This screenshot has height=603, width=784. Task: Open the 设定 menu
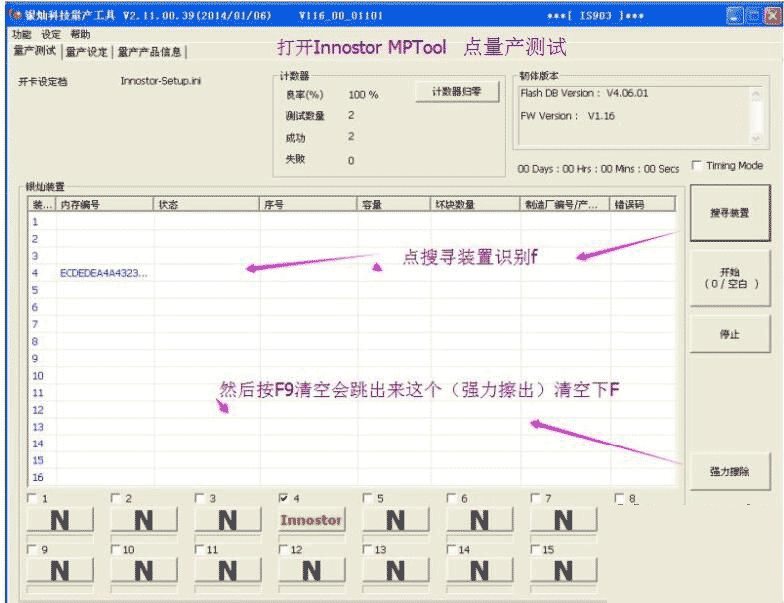[x=51, y=34]
